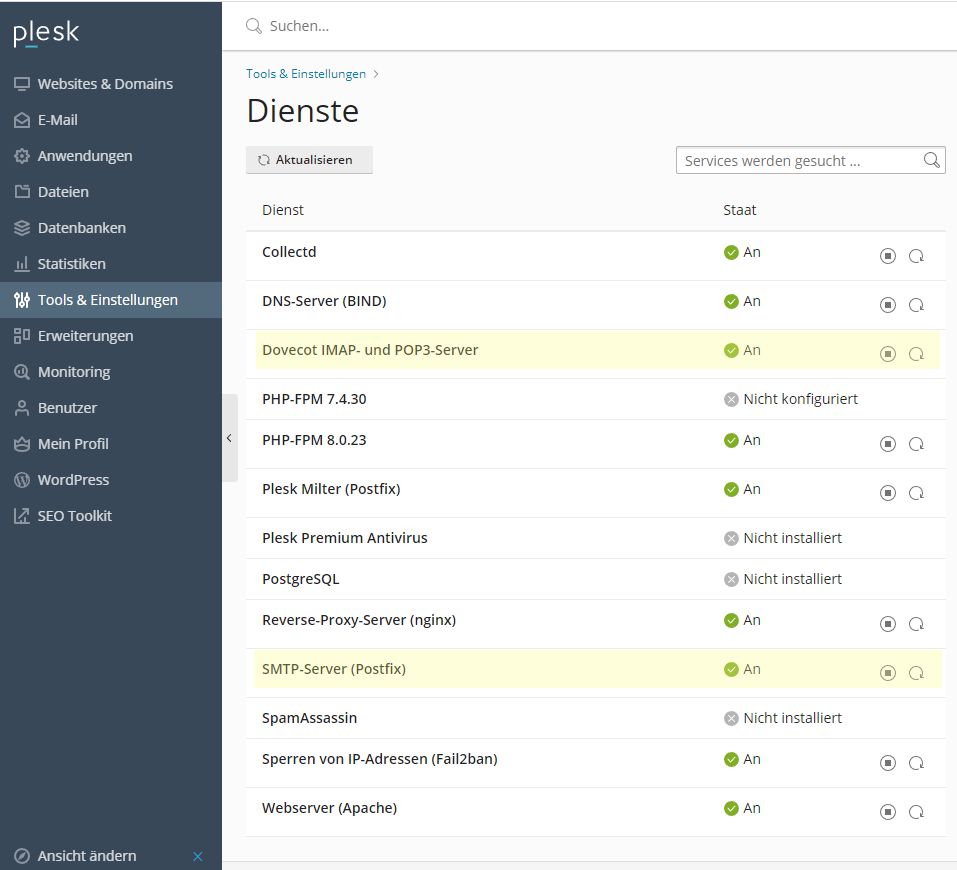Viewport: 957px width, 870px height.
Task: Restart the DNS-Server (BIND) service
Action: click(x=916, y=305)
